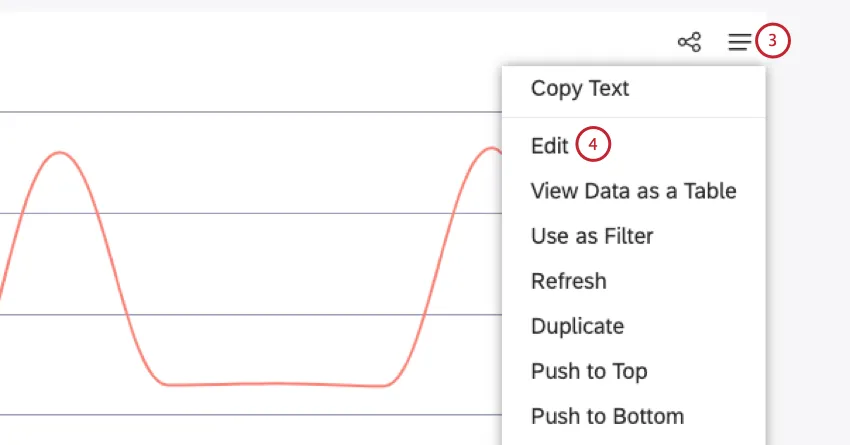850x445 pixels.
Task: Open View Data as a Table
Action: [x=633, y=190]
